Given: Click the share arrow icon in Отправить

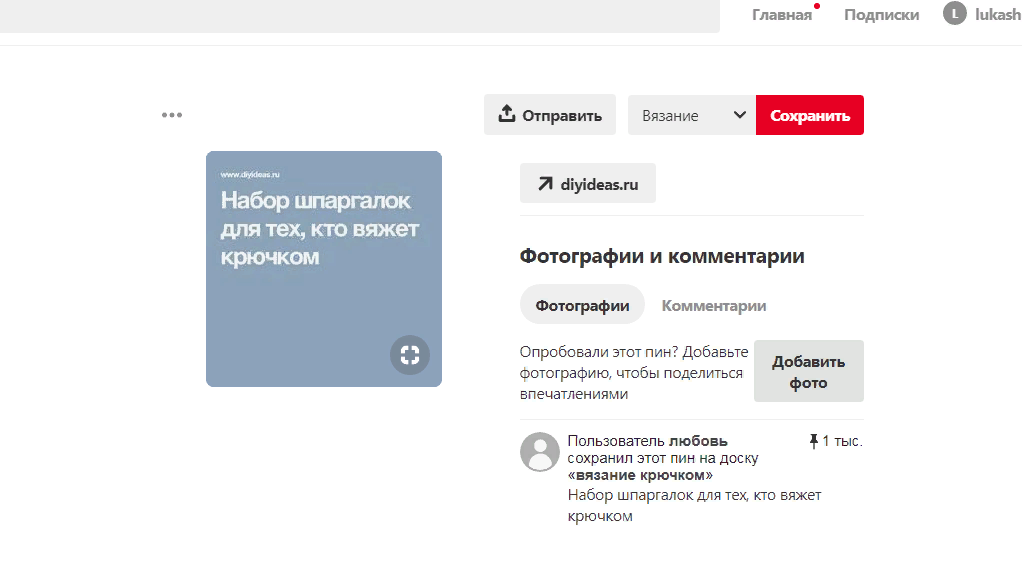Looking at the screenshot, I should point(506,114).
